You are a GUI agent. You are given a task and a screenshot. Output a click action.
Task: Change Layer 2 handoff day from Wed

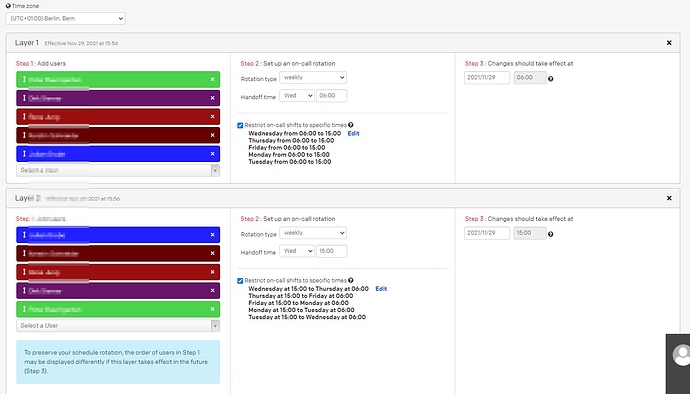(297, 251)
